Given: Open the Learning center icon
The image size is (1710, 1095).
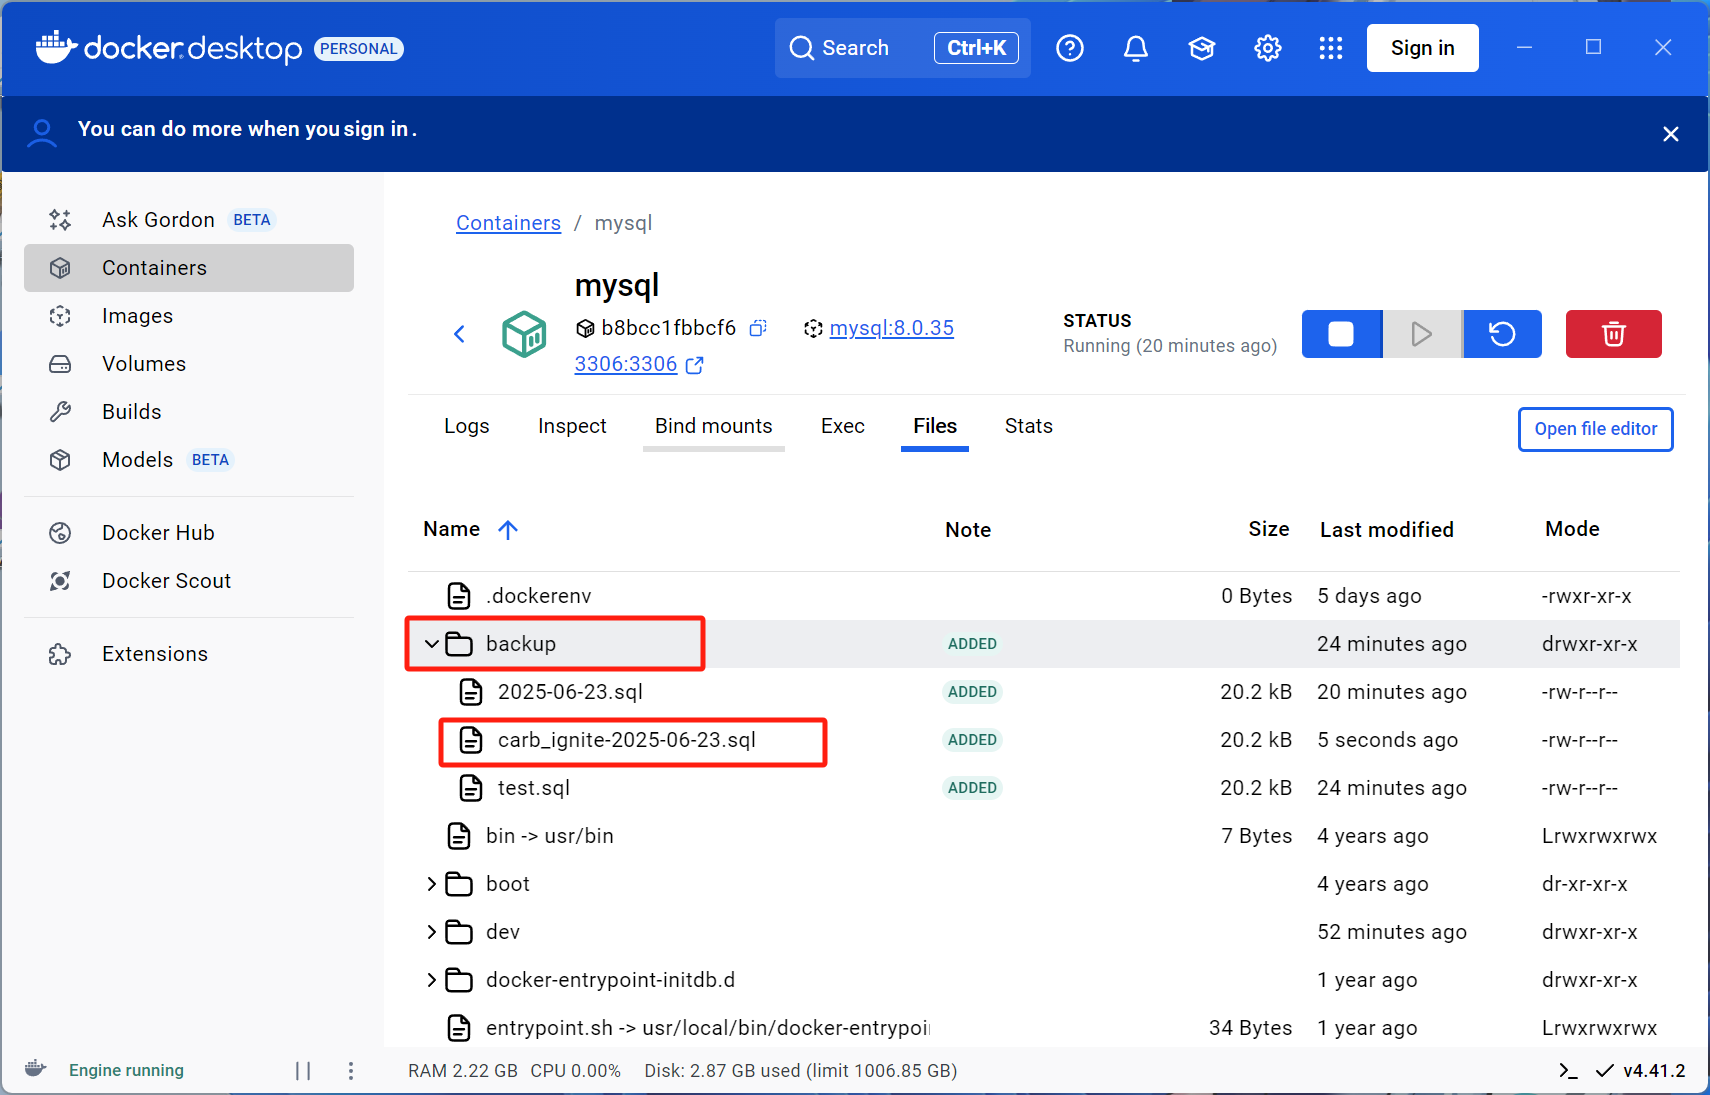Looking at the screenshot, I should (x=1201, y=48).
